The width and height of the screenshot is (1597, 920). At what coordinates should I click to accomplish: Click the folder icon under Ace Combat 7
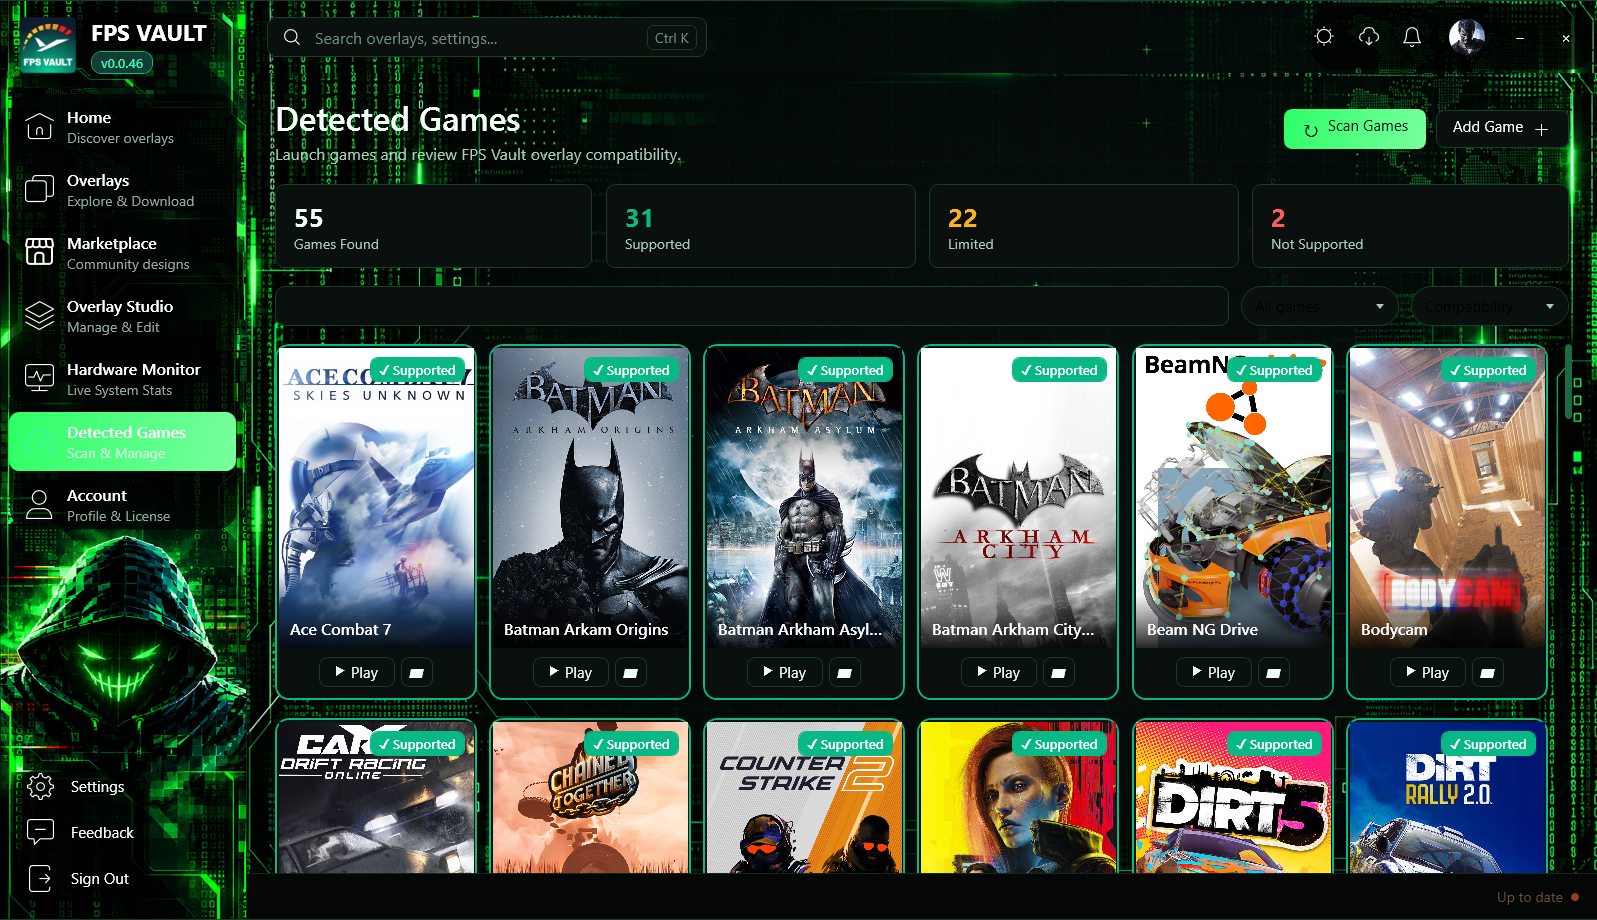pos(417,673)
